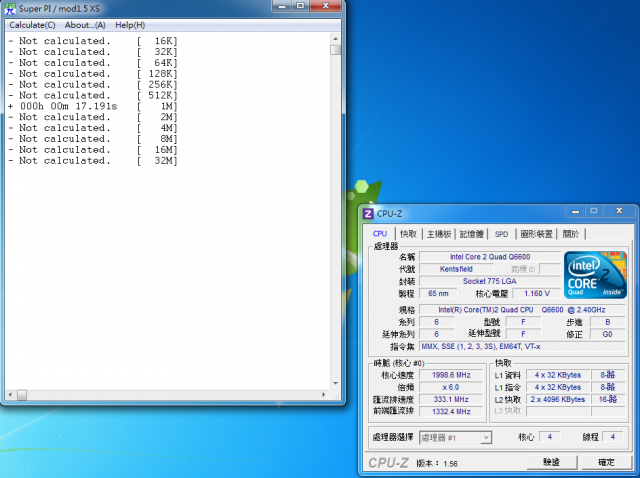The image size is (640, 478).
Task: Click the 'Not calculated' 32M line
Action: (x=93, y=161)
